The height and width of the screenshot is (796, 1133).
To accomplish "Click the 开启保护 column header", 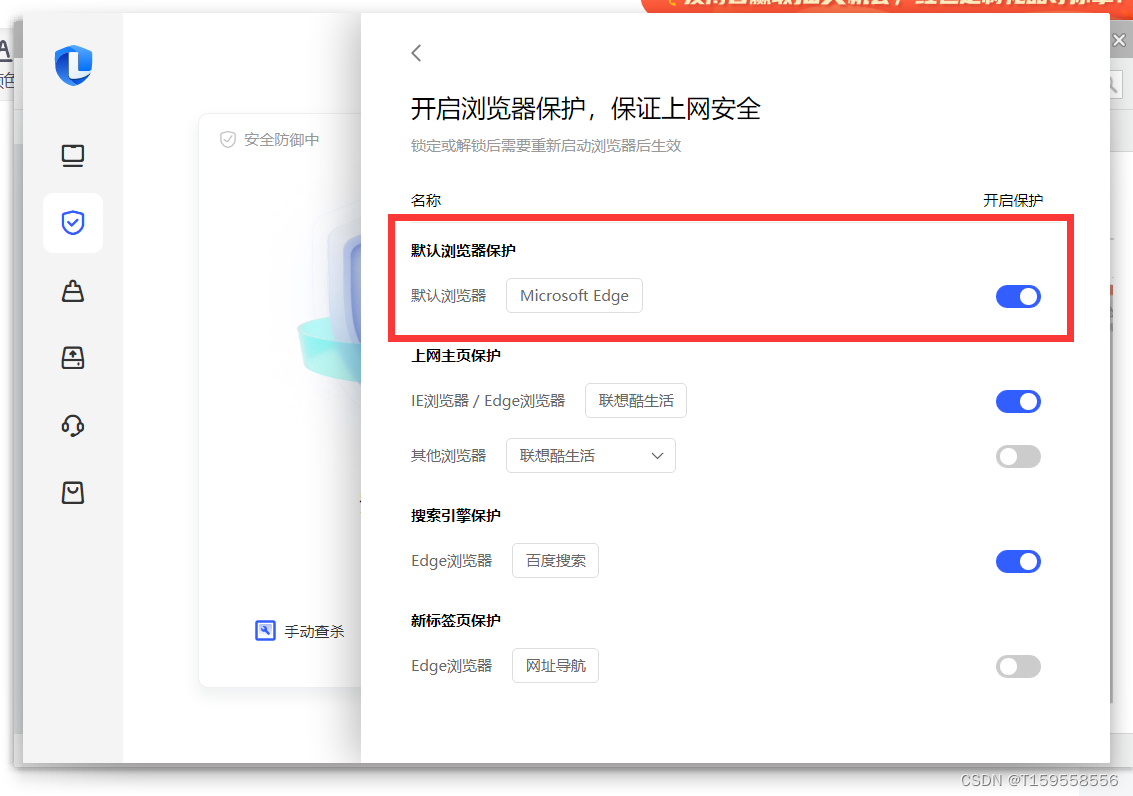I will 1013,200.
